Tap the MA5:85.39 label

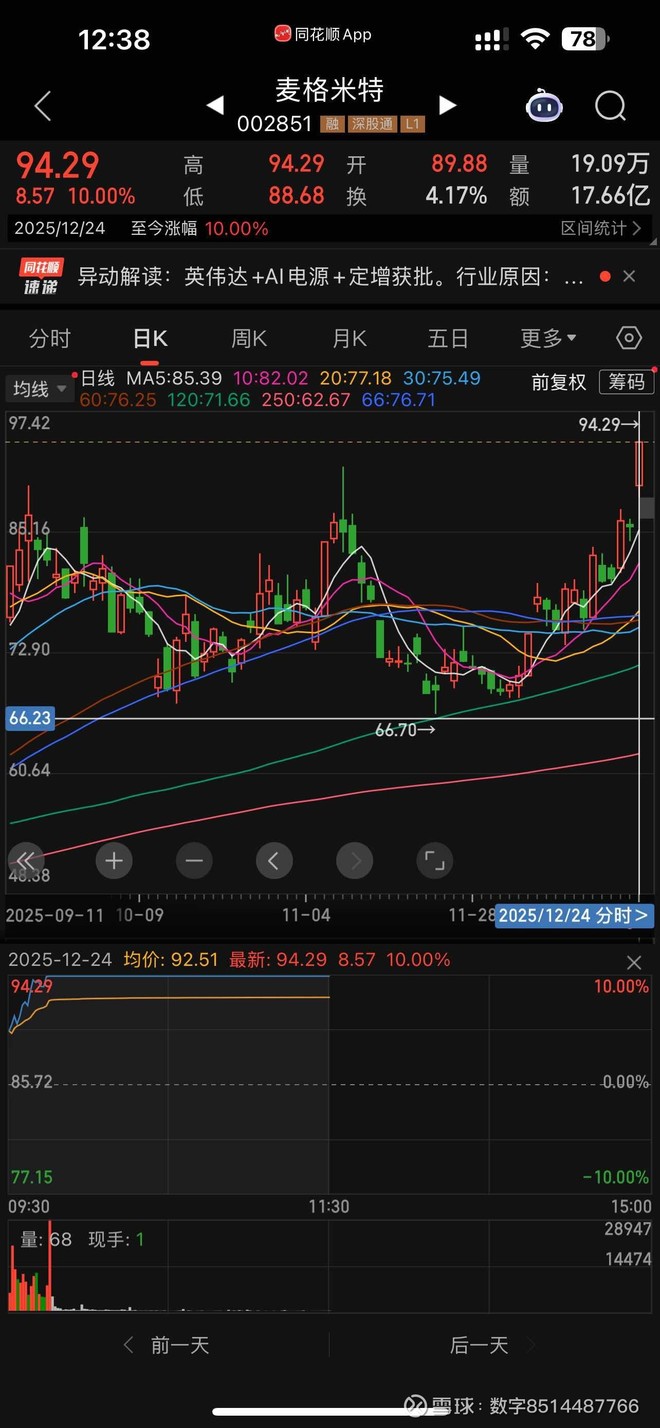[x=174, y=378]
